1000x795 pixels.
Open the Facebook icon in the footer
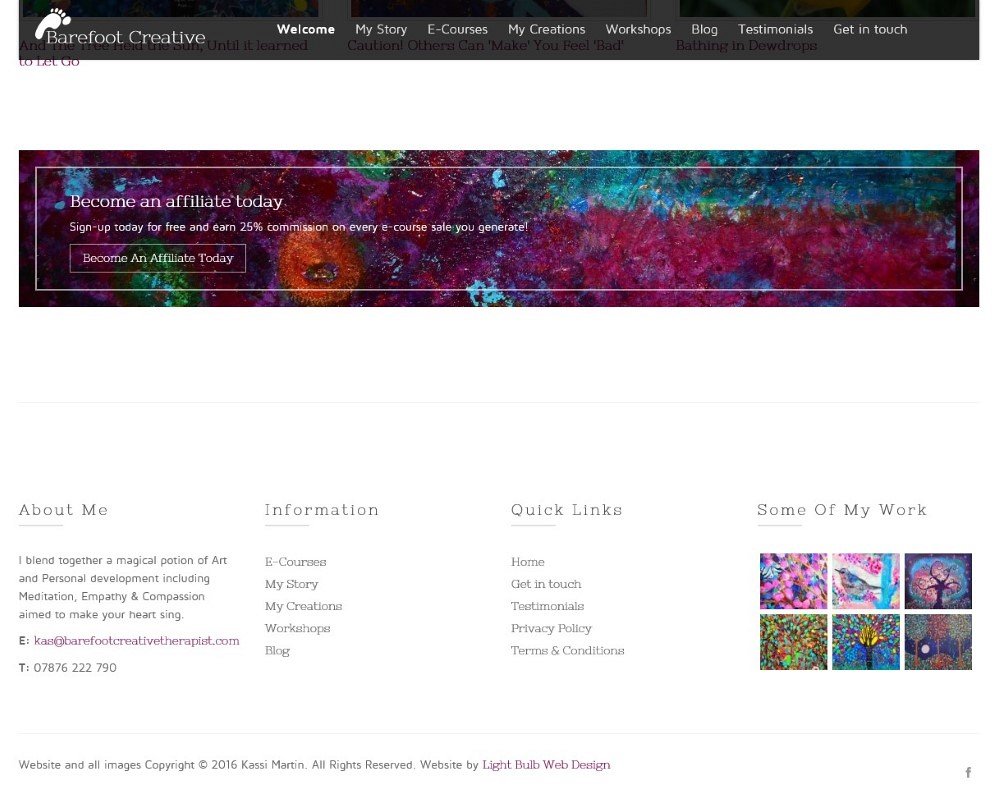tap(968, 772)
